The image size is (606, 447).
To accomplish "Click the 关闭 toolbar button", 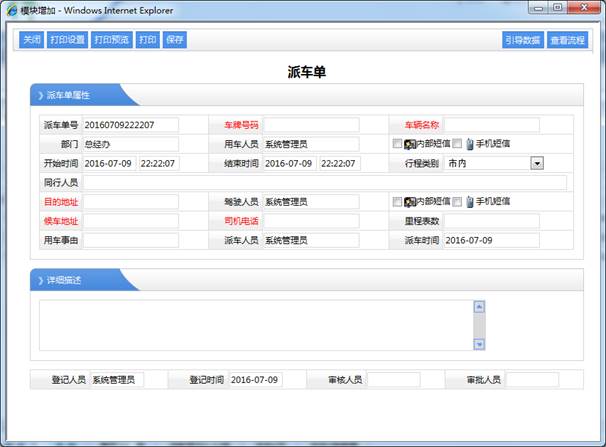I will coord(31,40).
